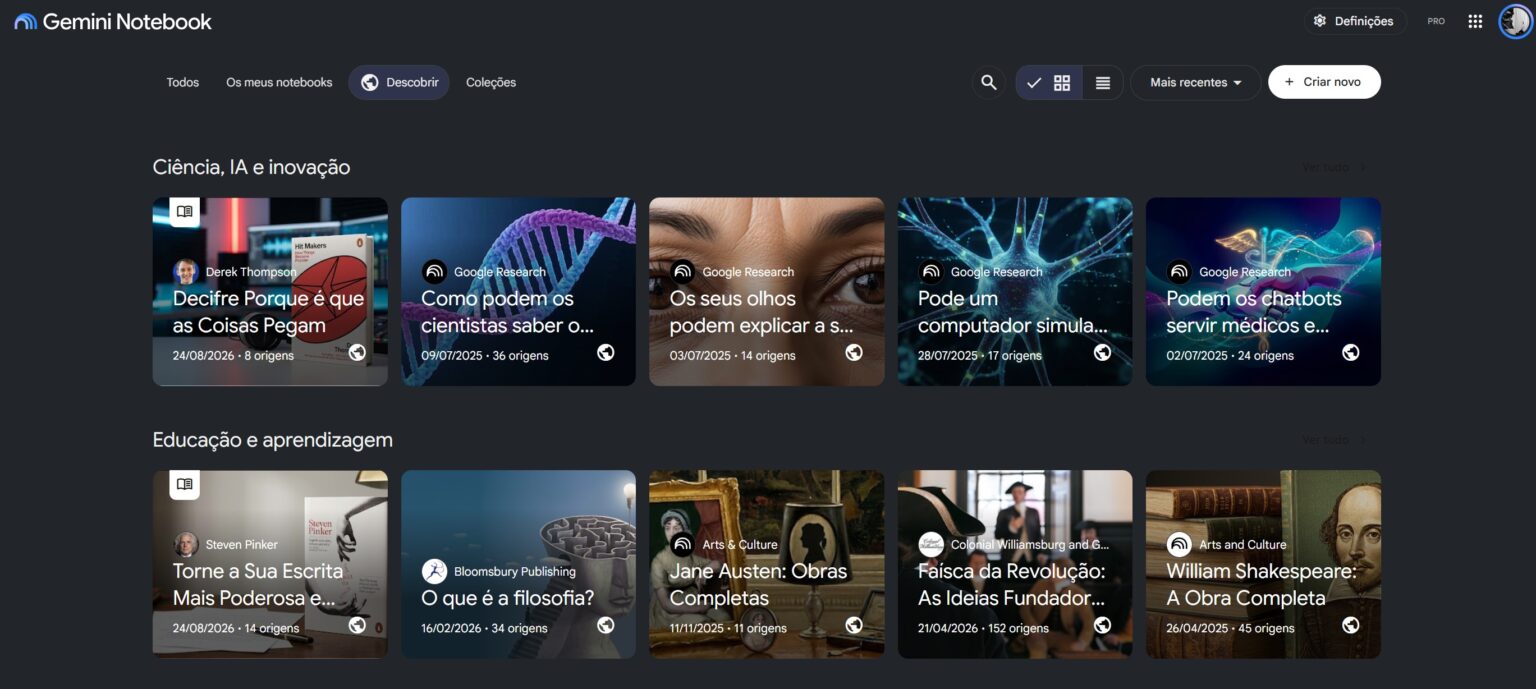Click the Educação e aprendizagem heading
This screenshot has height=689, width=1536.
[x=272, y=440]
